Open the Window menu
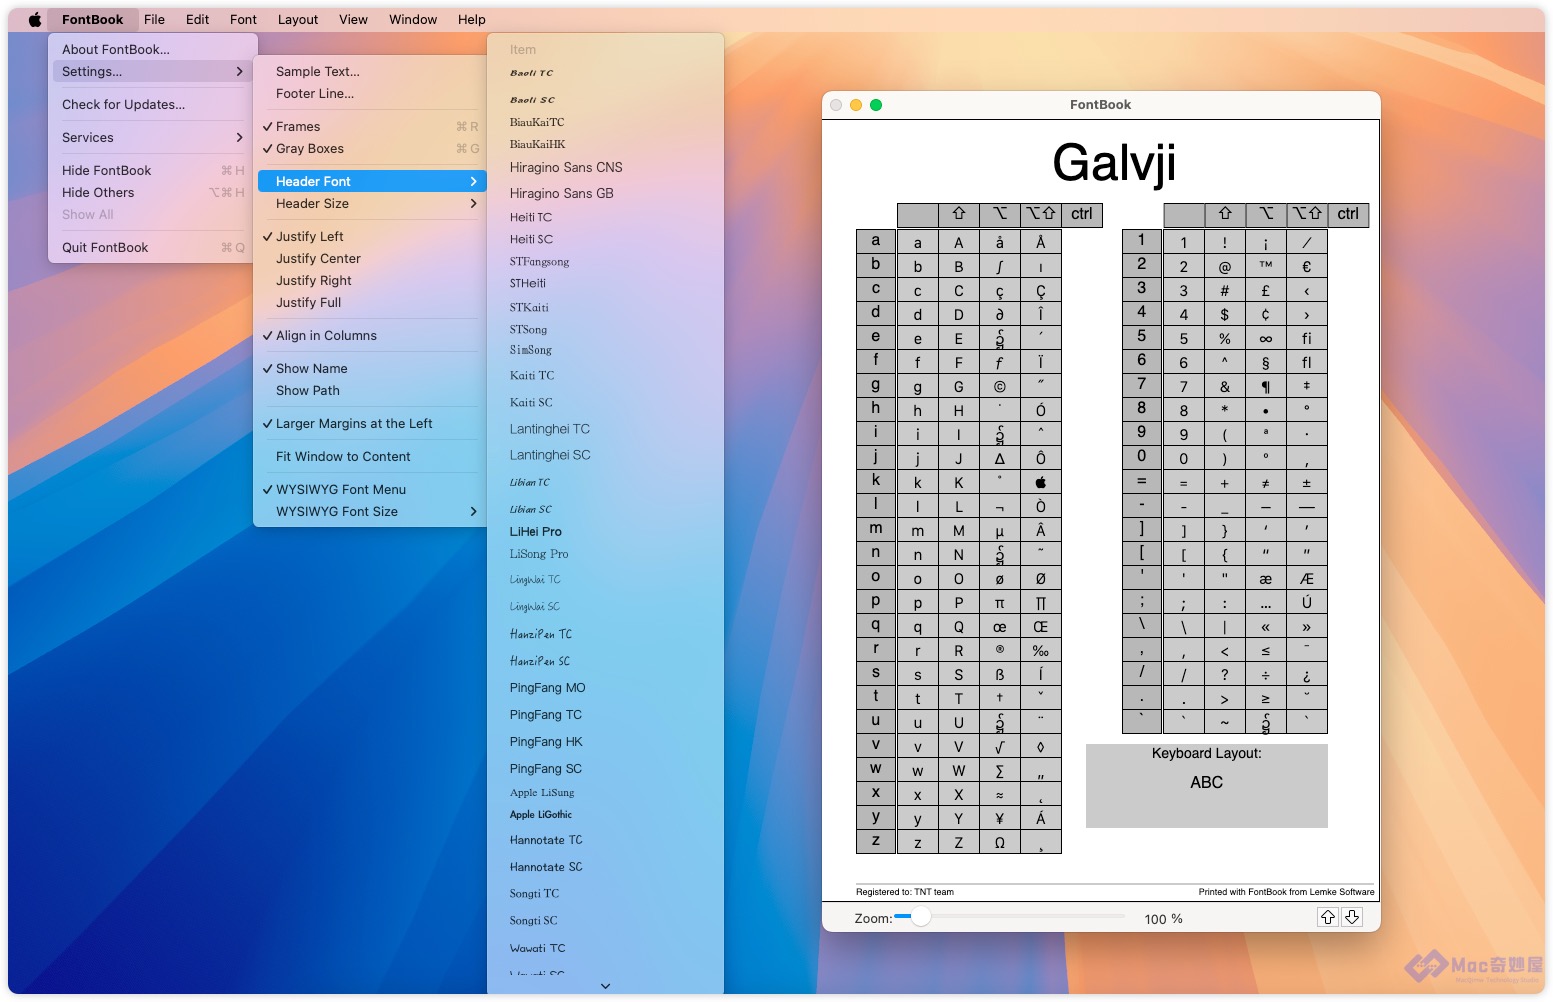Screen dimensions: 1553x1002 413,19
